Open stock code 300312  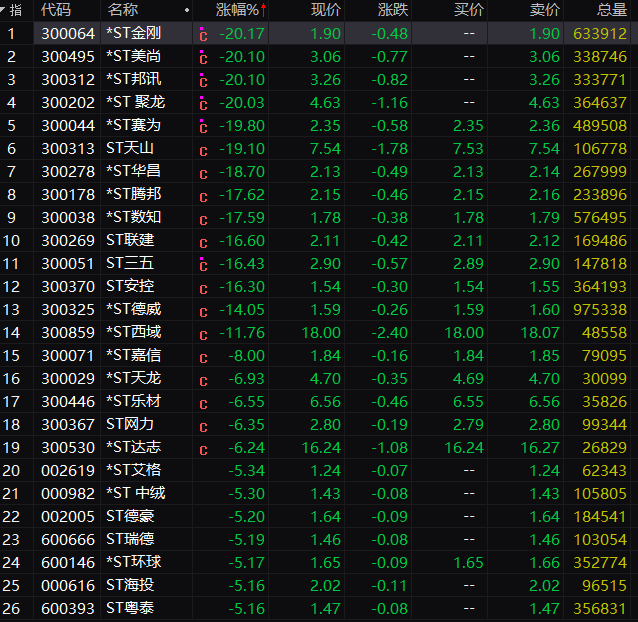(67, 80)
